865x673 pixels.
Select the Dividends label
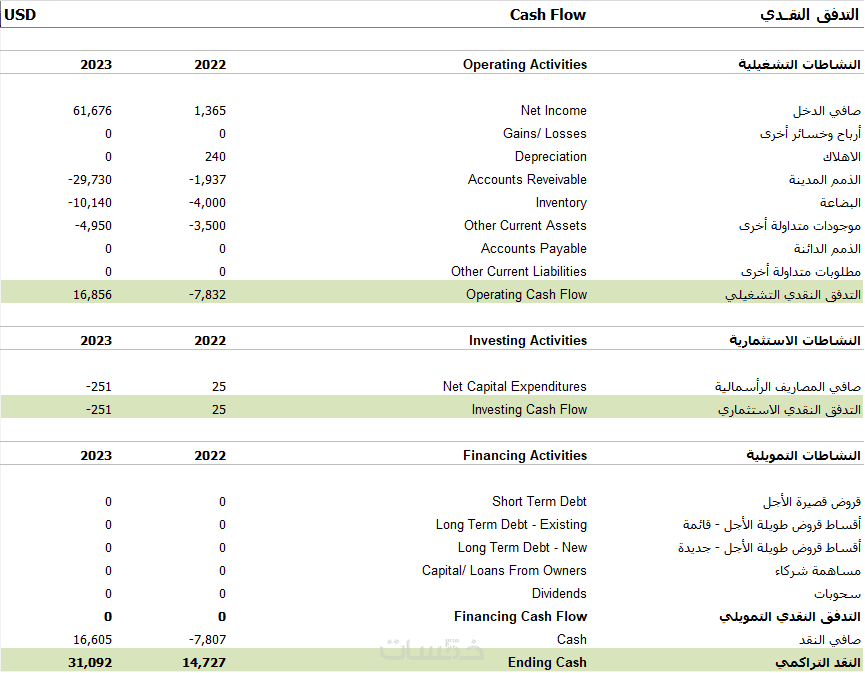click(559, 594)
